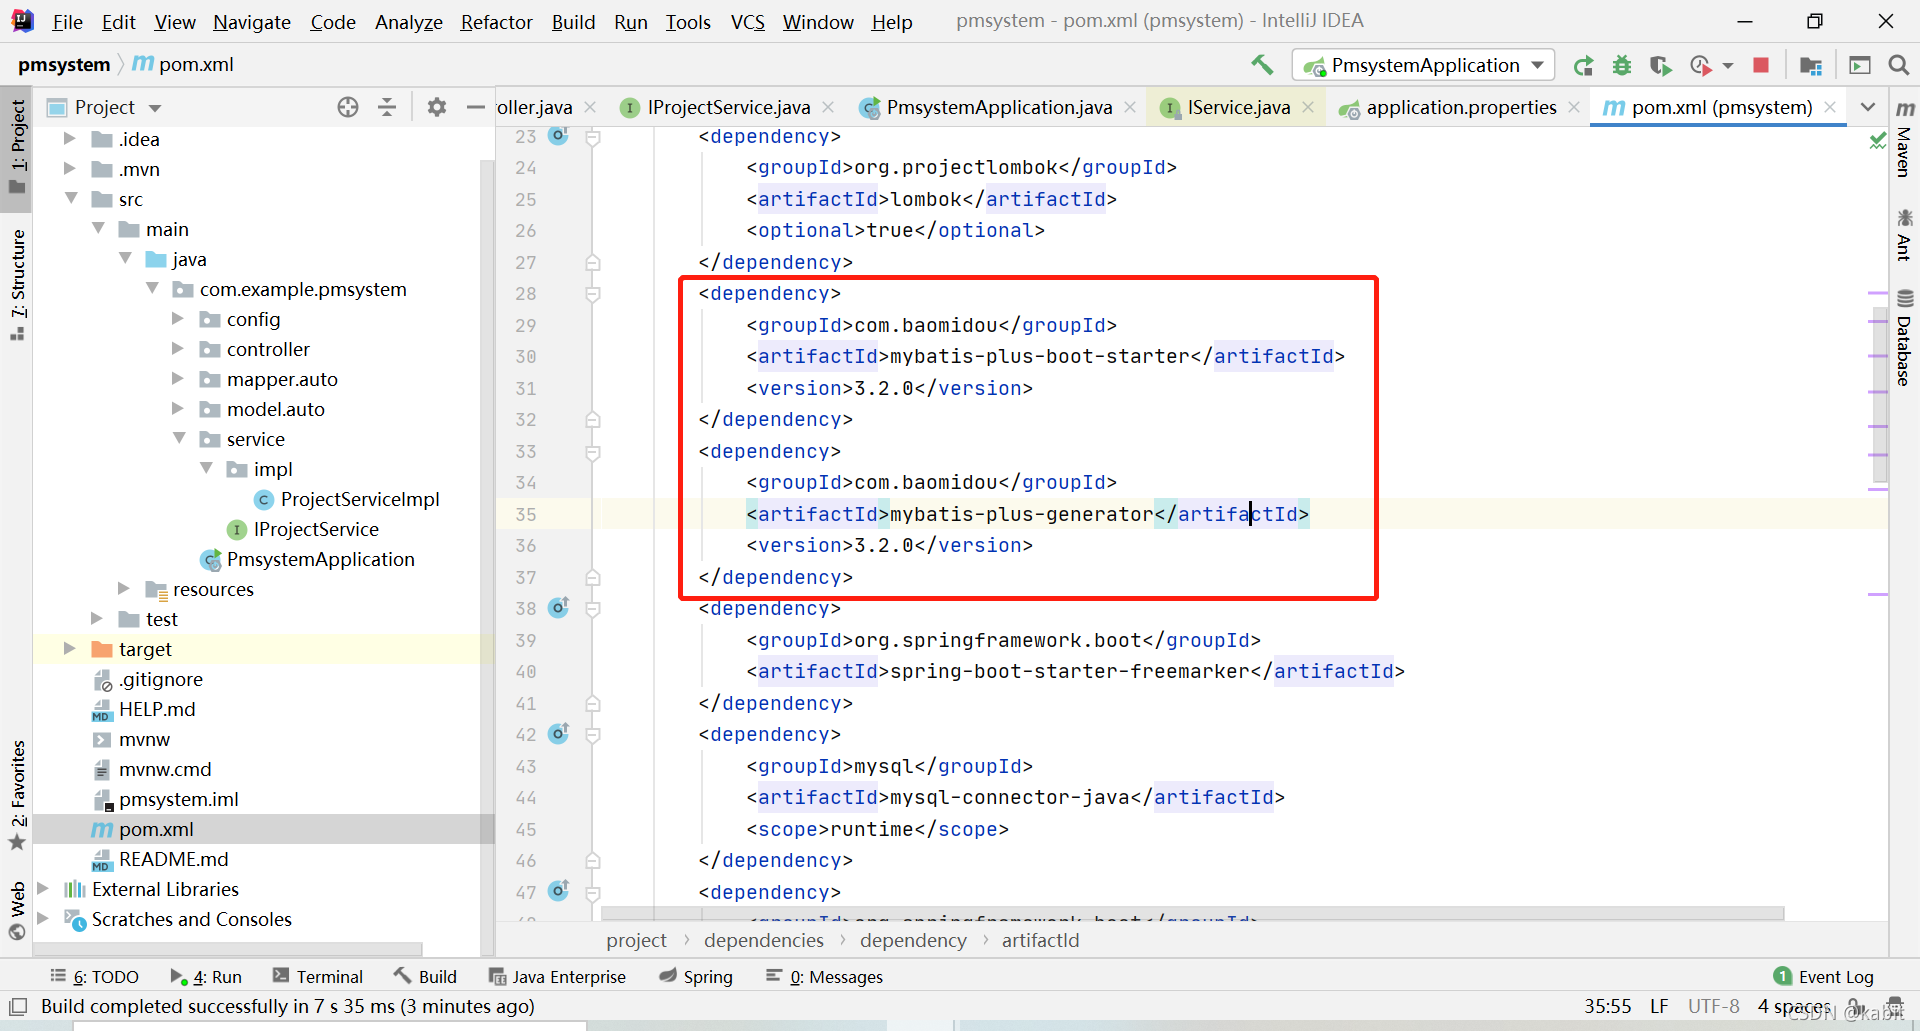
Task: Click the Build tool window button
Action: tap(425, 976)
